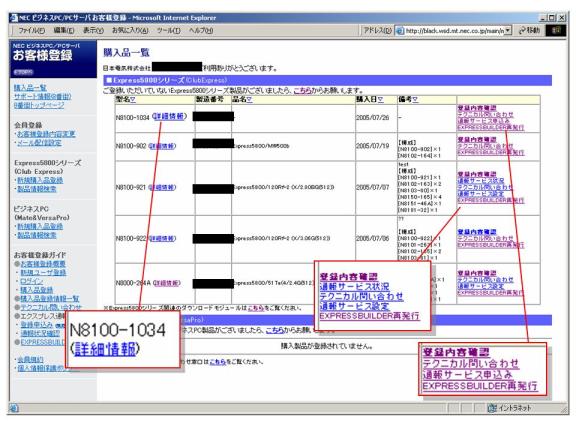Open 登録内容確認 for the N8000-264A row
The image size is (576, 432).
pyautogui.click(x=477, y=273)
